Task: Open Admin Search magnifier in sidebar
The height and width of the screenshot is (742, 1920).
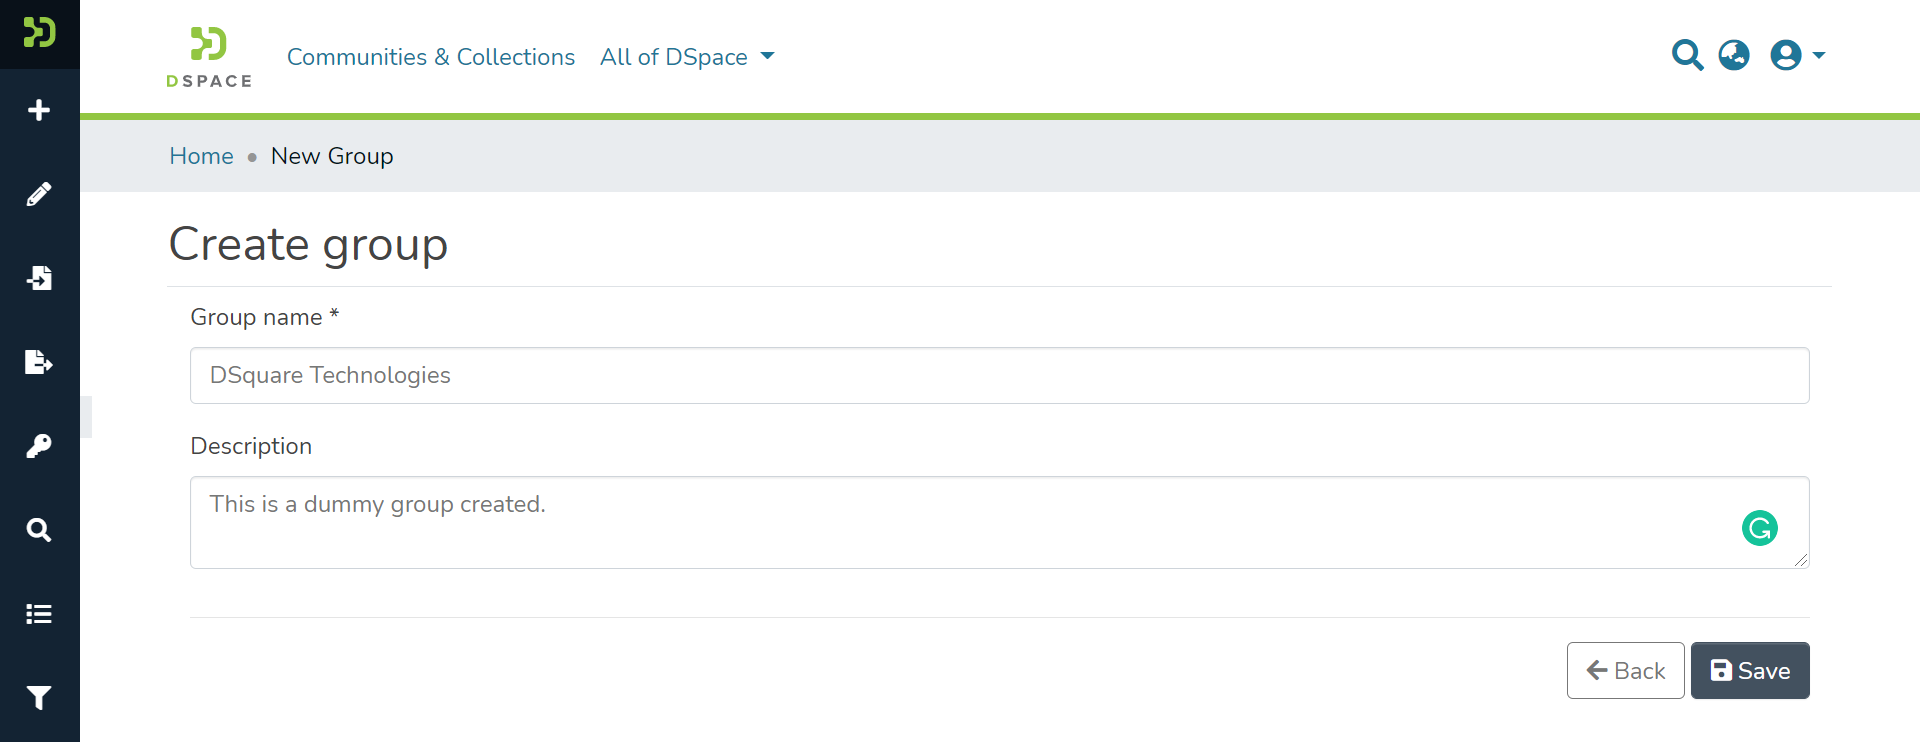Action: coord(39,530)
